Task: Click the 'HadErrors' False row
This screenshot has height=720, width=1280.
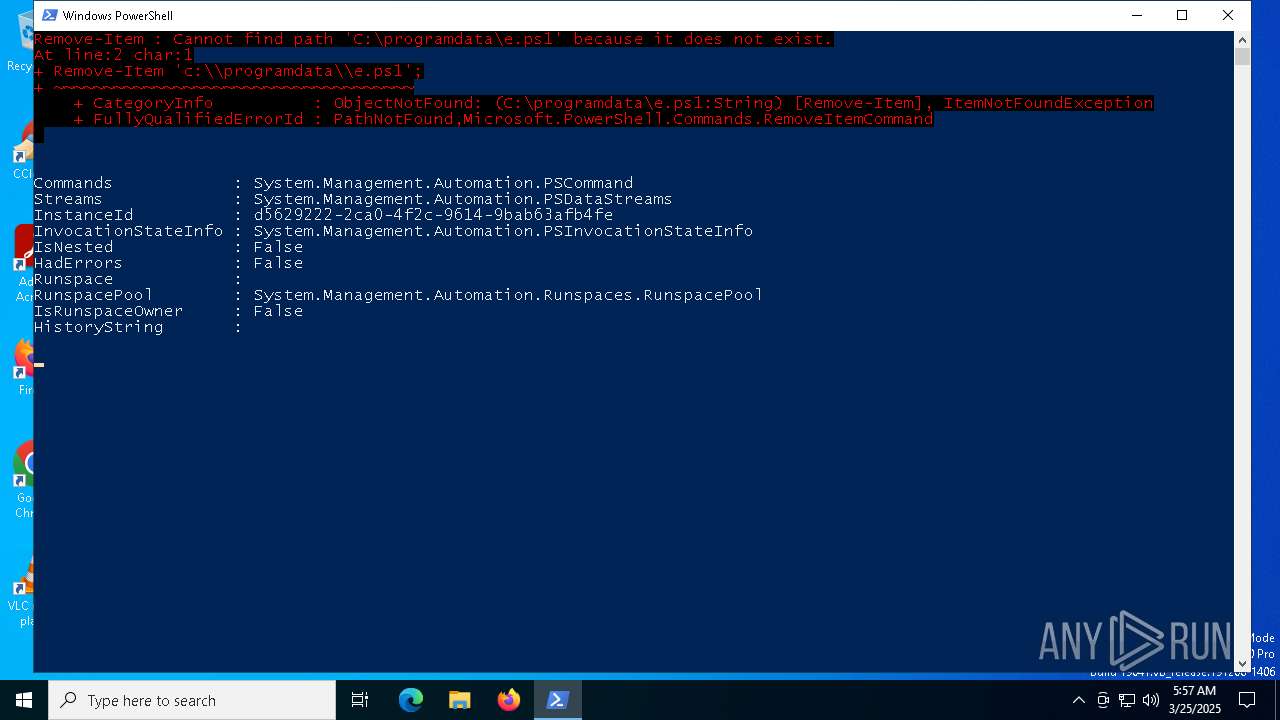Action: point(168,263)
